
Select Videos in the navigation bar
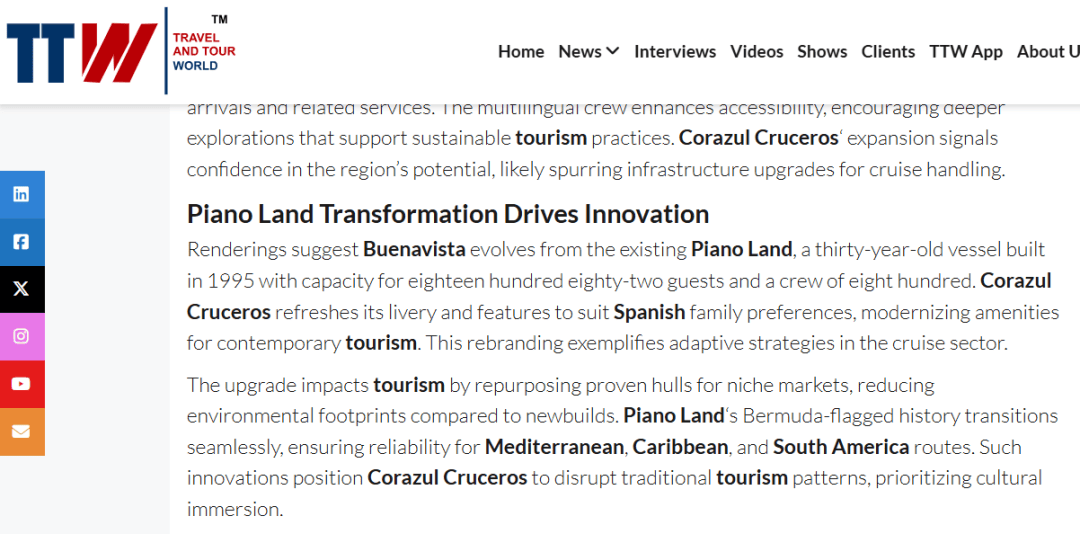click(x=756, y=52)
